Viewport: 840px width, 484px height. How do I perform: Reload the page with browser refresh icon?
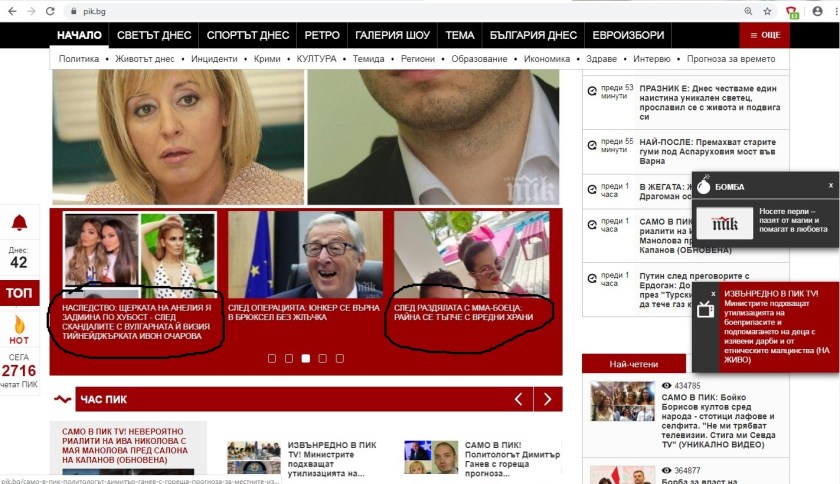tap(49, 11)
